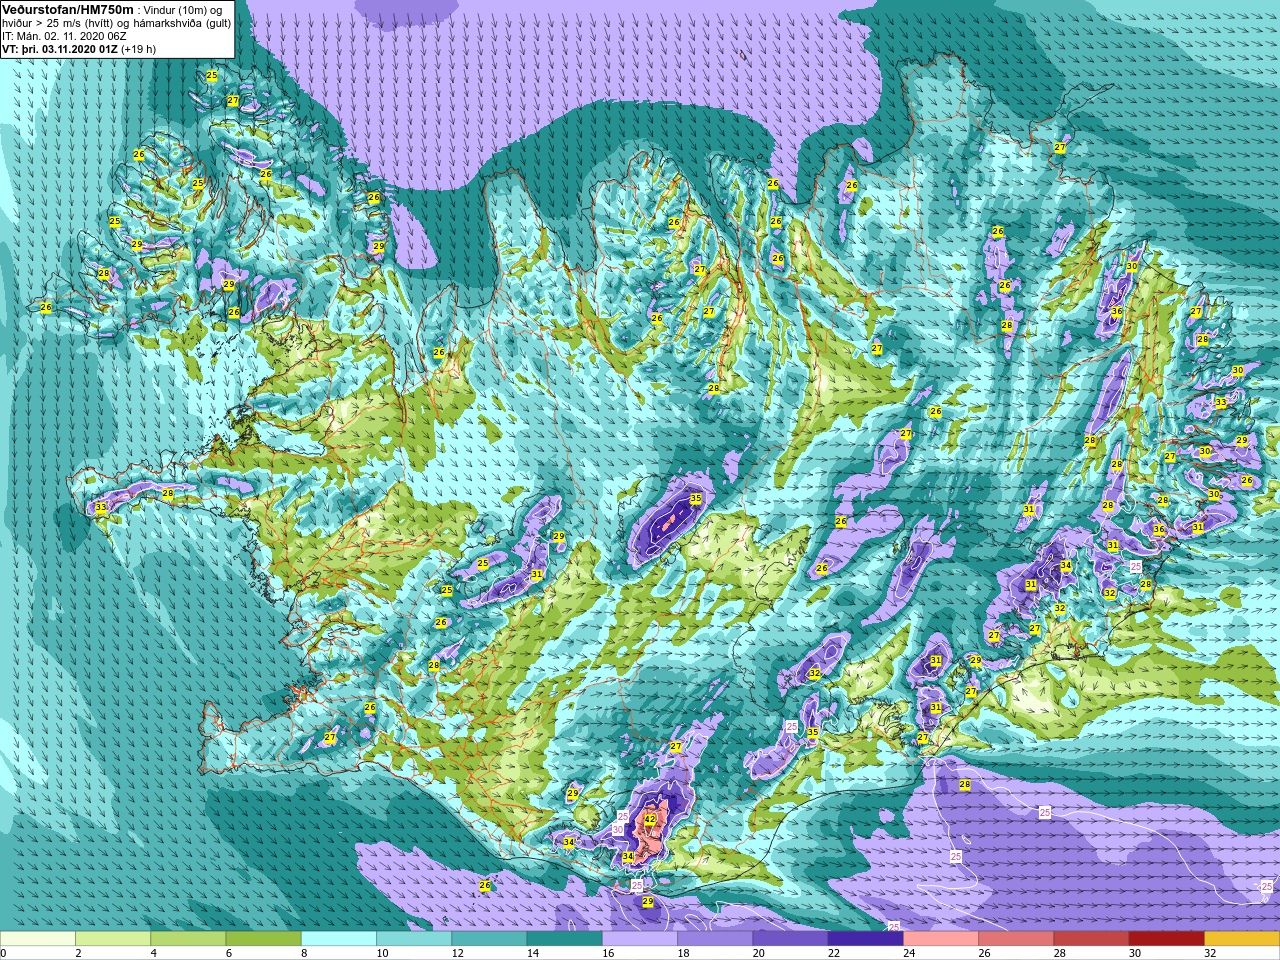Pick the green 4–6 m/s legend swatch
The height and width of the screenshot is (960, 1280).
(188, 939)
